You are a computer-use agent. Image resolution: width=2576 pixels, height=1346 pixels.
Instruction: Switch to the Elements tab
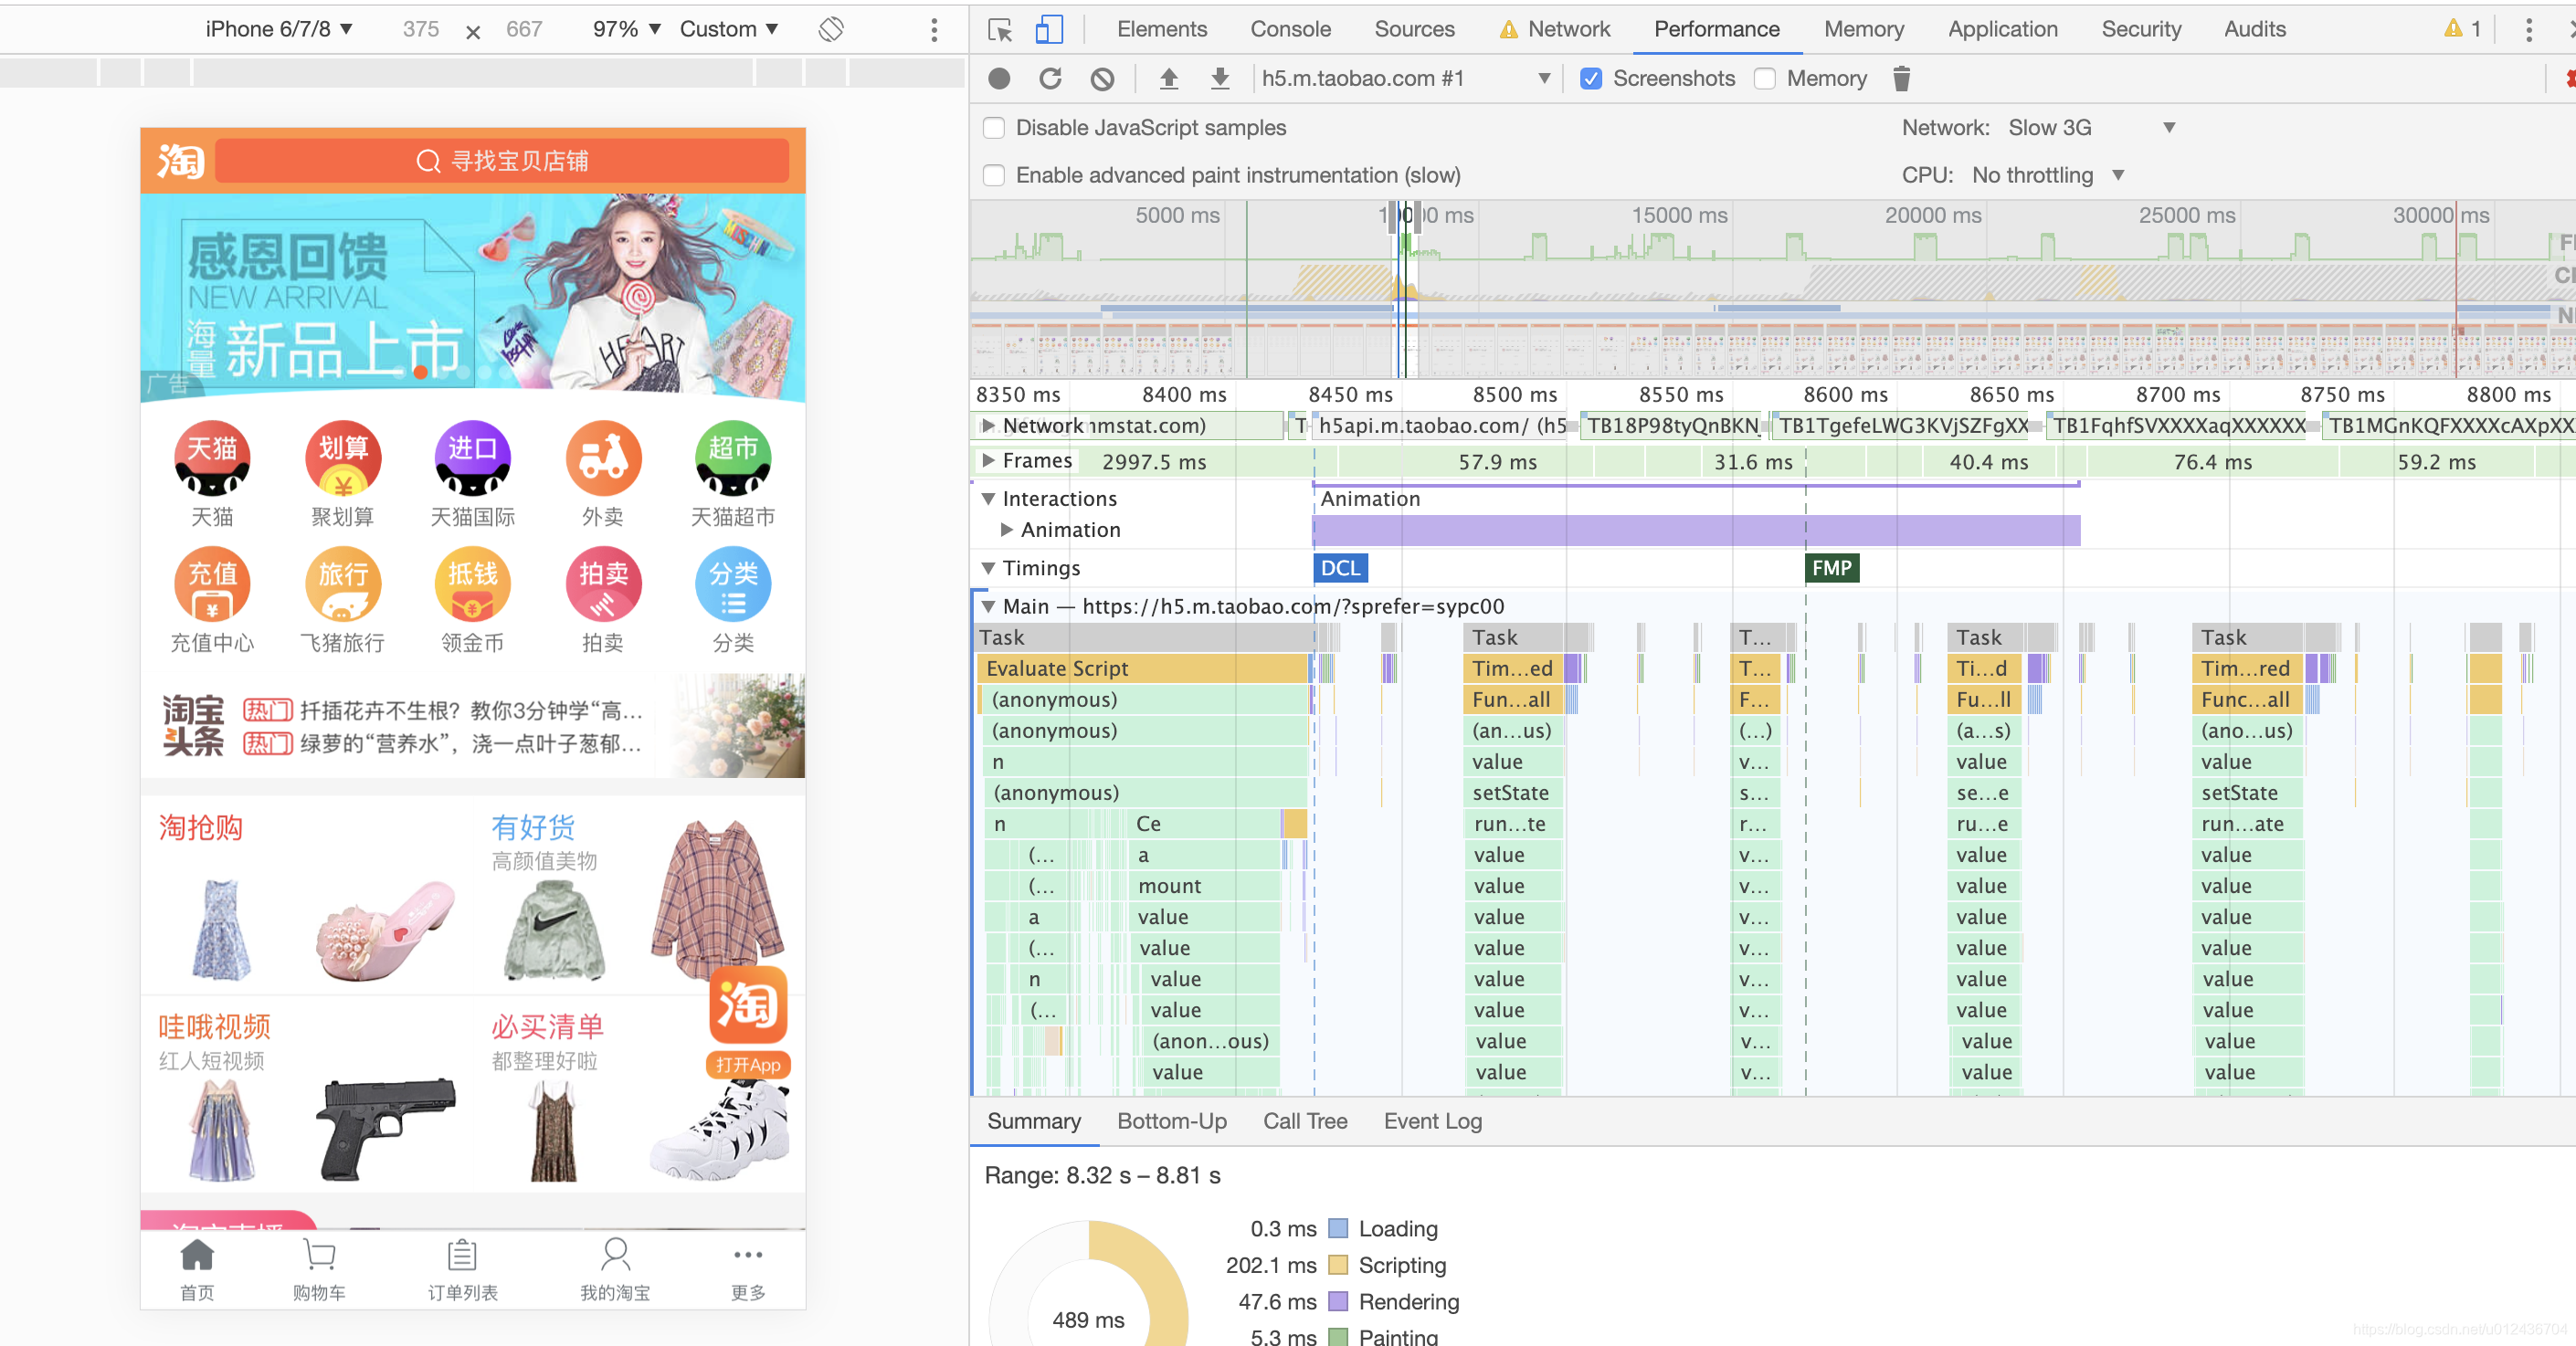point(1161,29)
